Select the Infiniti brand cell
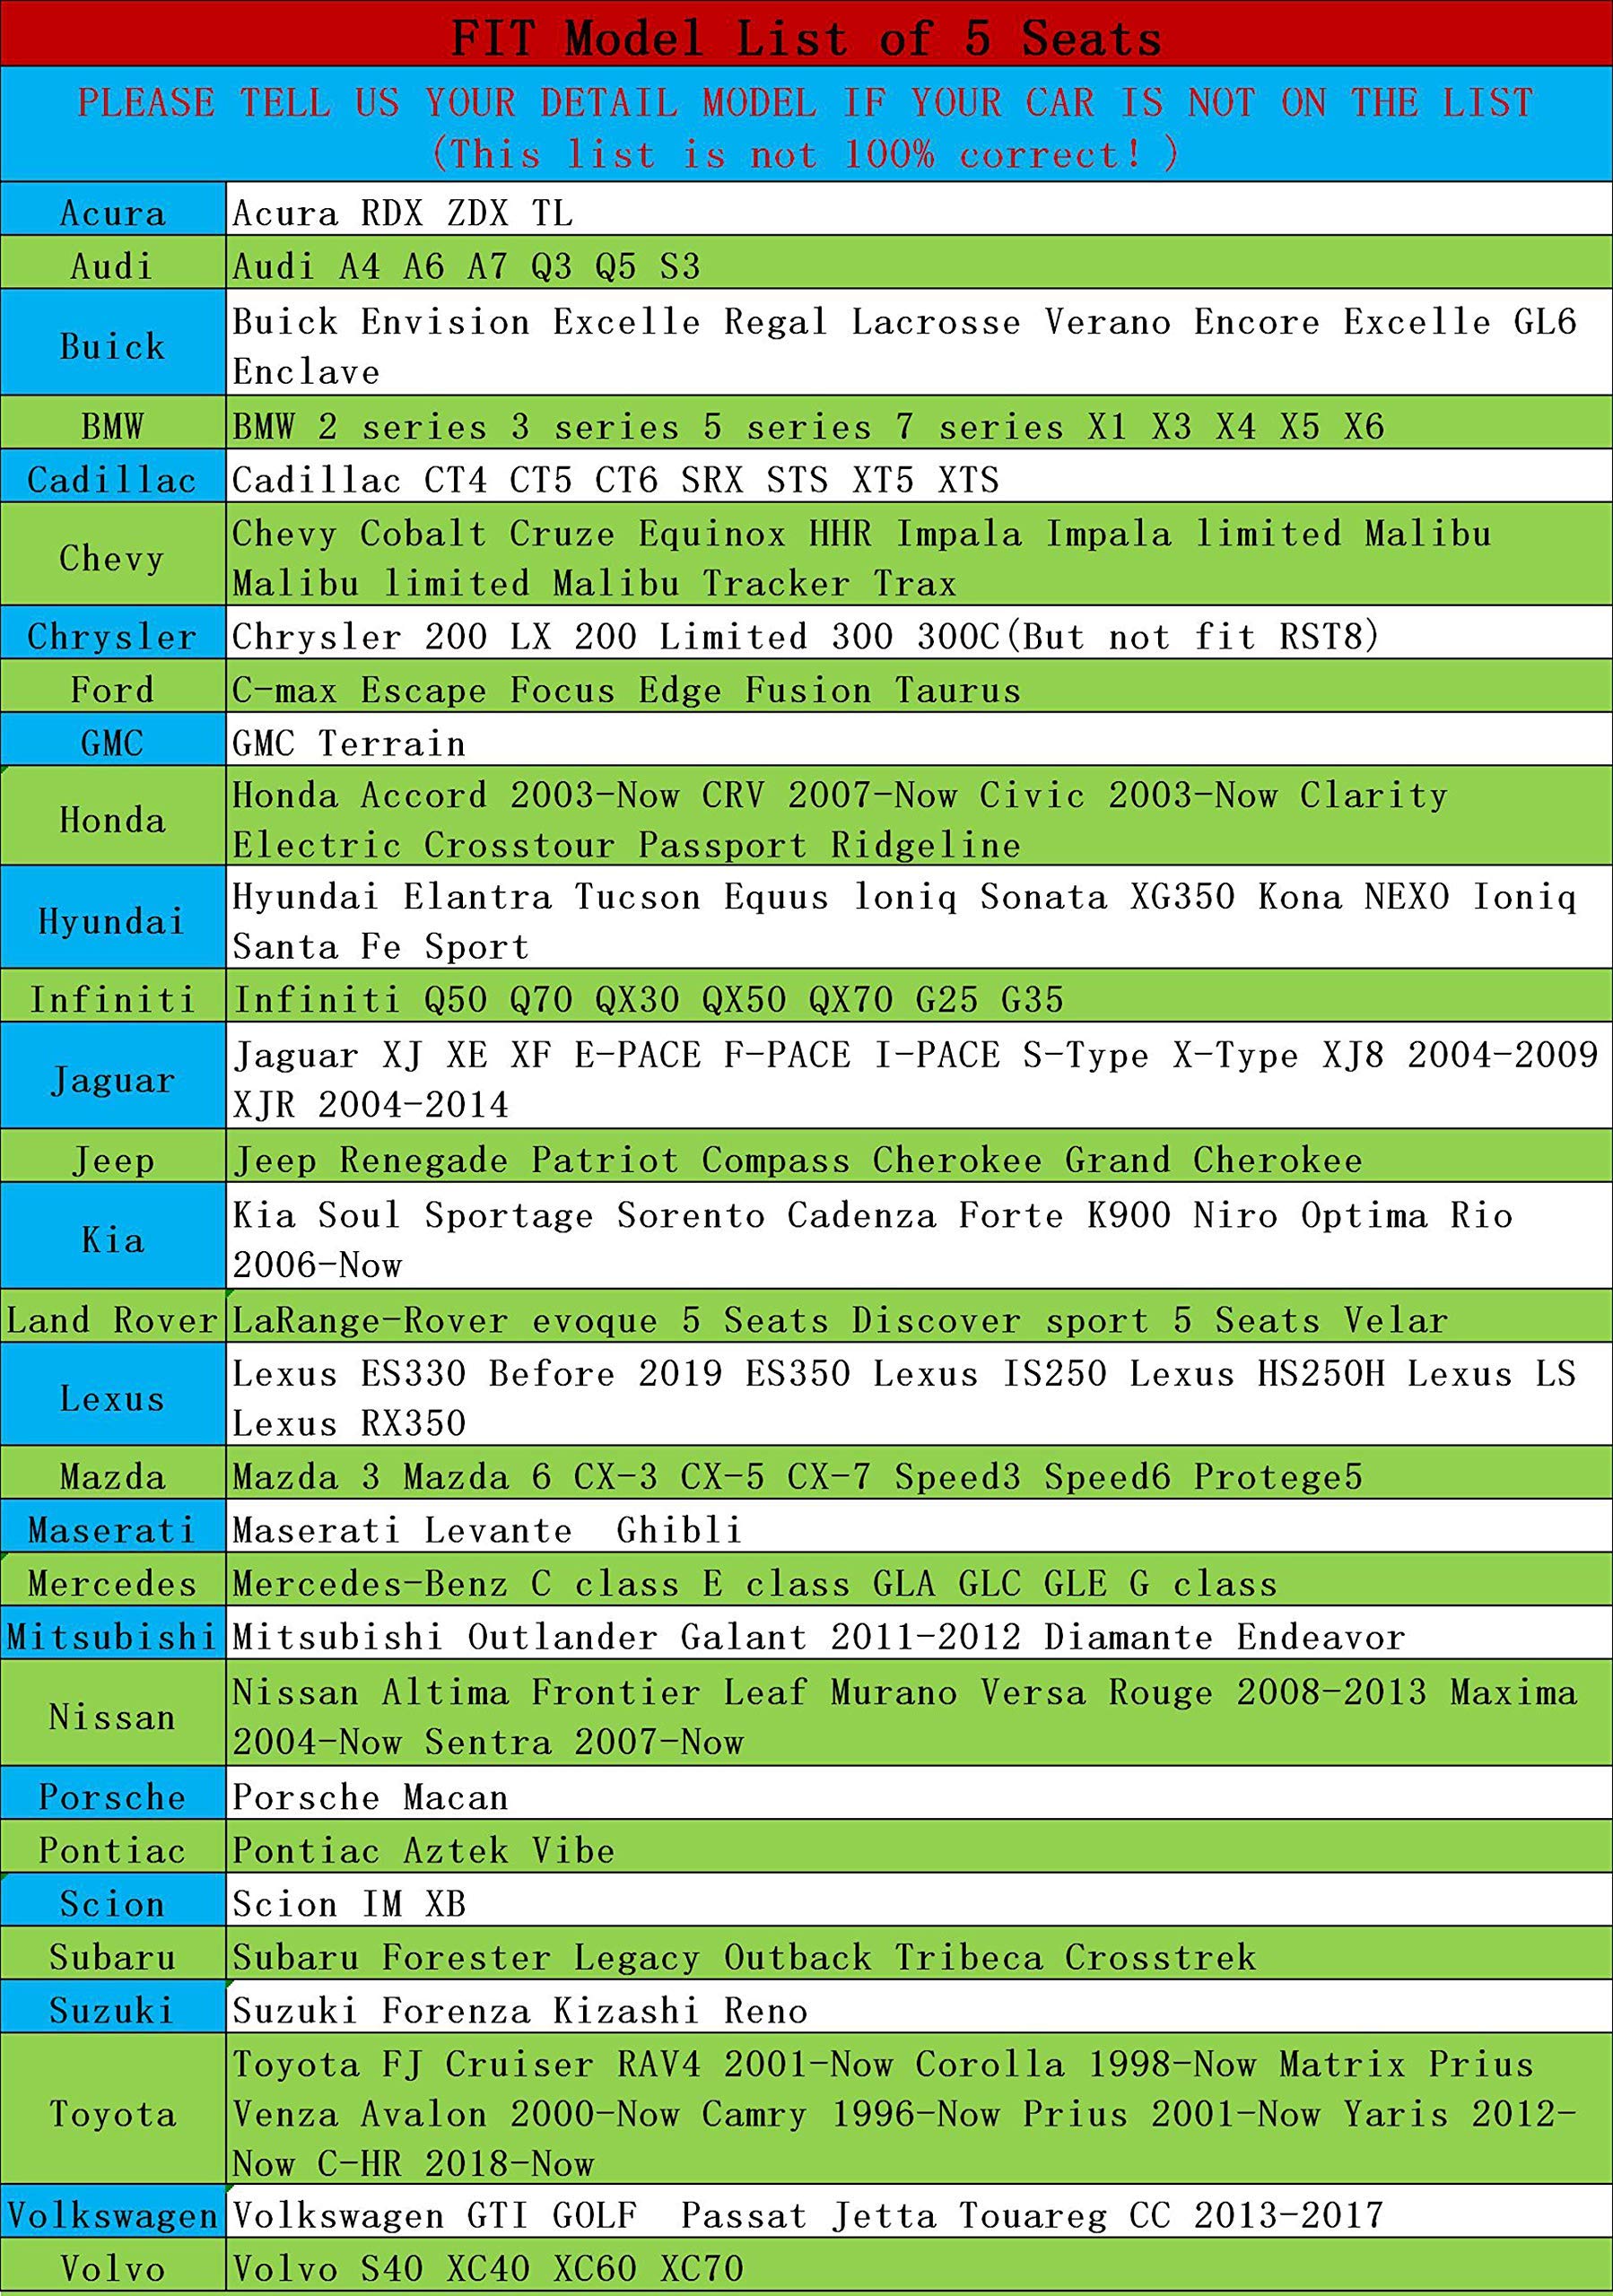 [113, 996]
